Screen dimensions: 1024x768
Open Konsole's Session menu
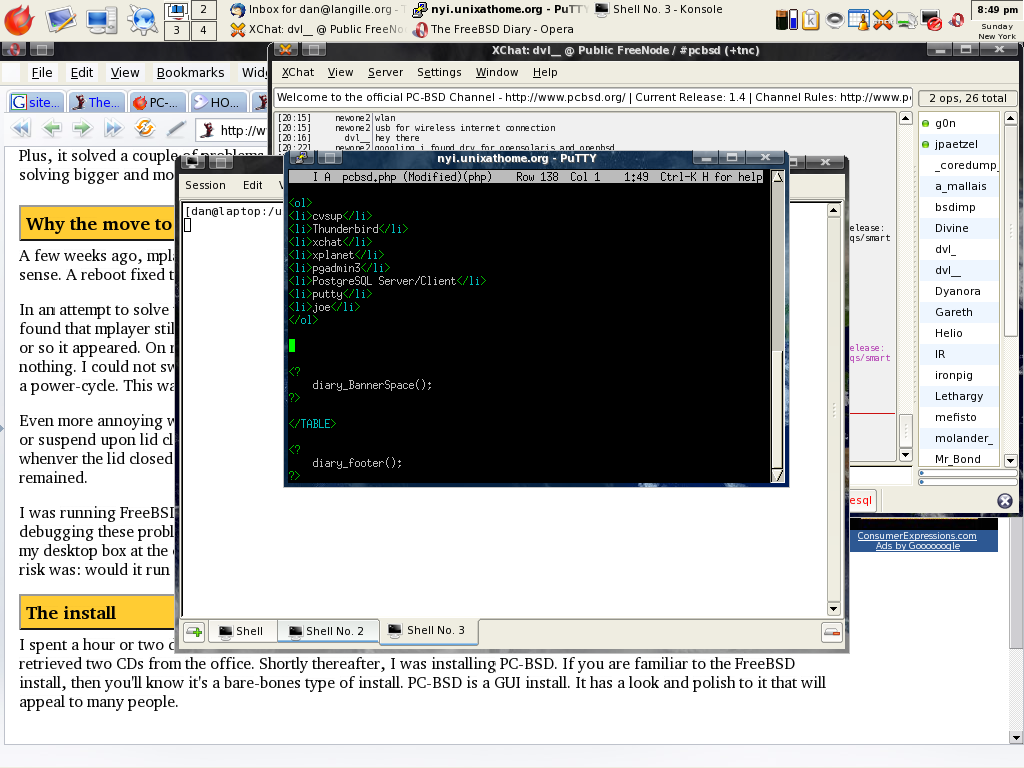click(x=205, y=185)
